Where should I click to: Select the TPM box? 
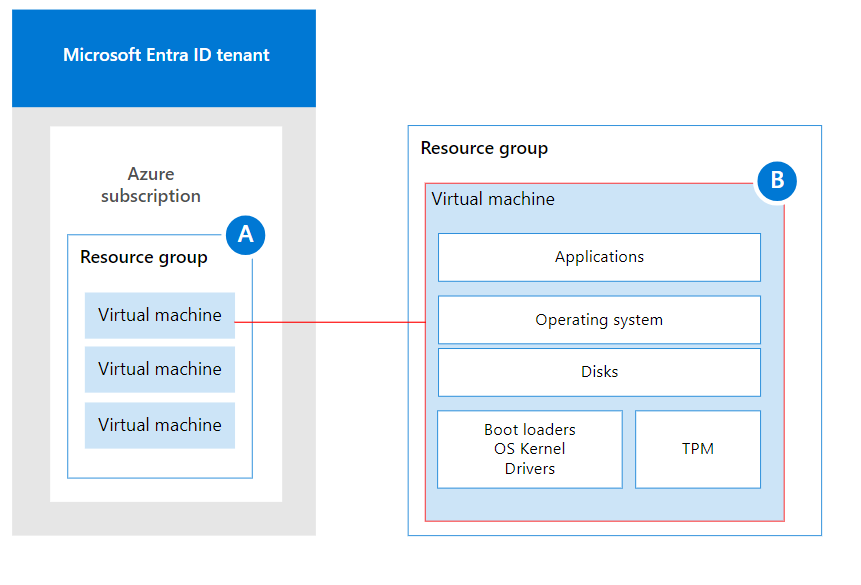click(x=698, y=449)
